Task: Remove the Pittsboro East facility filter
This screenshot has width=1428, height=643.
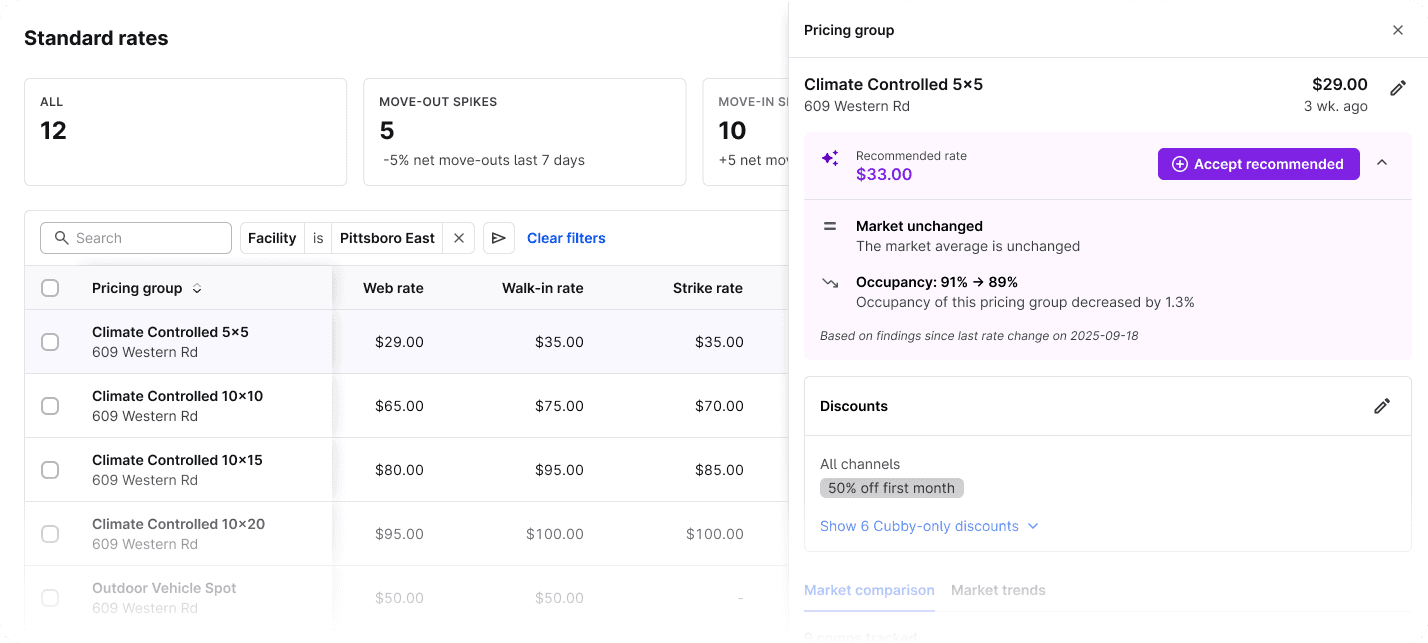Action: [459, 238]
